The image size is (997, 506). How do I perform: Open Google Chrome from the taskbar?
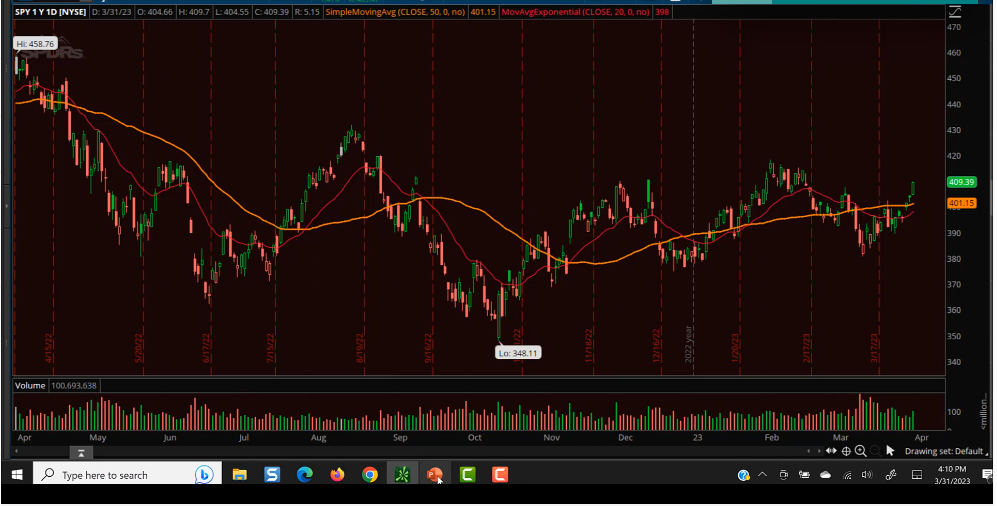point(370,475)
